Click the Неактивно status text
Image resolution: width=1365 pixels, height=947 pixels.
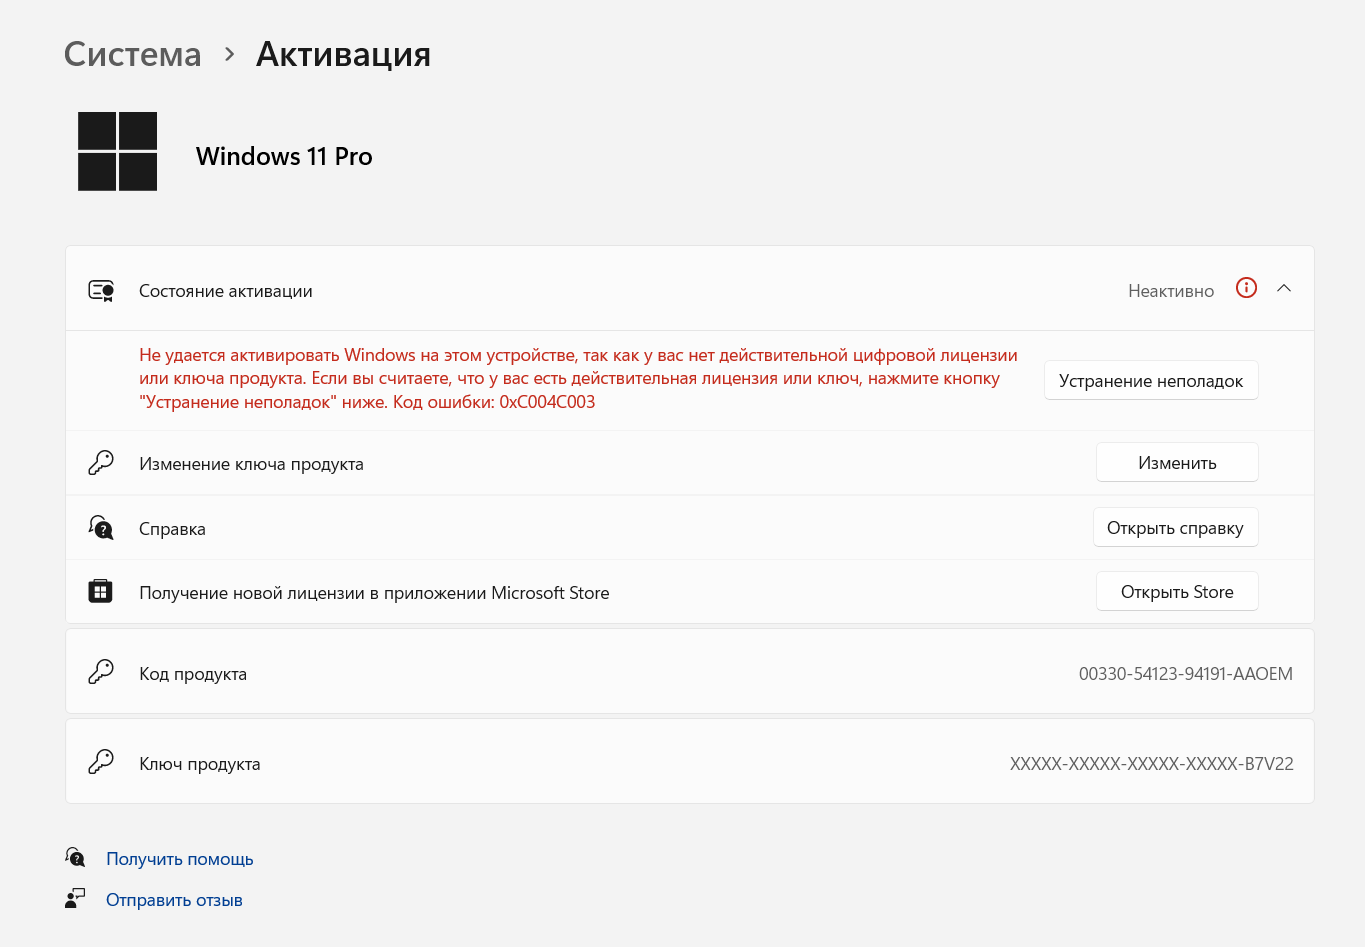tap(1171, 291)
